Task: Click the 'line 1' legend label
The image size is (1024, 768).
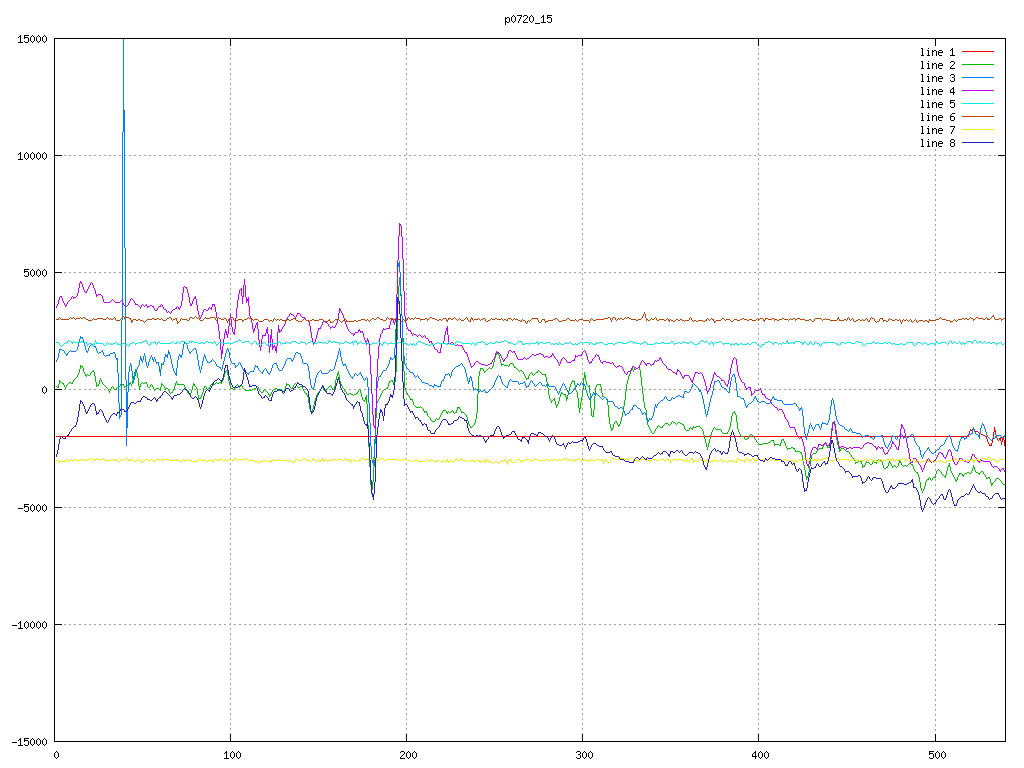Action: (x=937, y=52)
